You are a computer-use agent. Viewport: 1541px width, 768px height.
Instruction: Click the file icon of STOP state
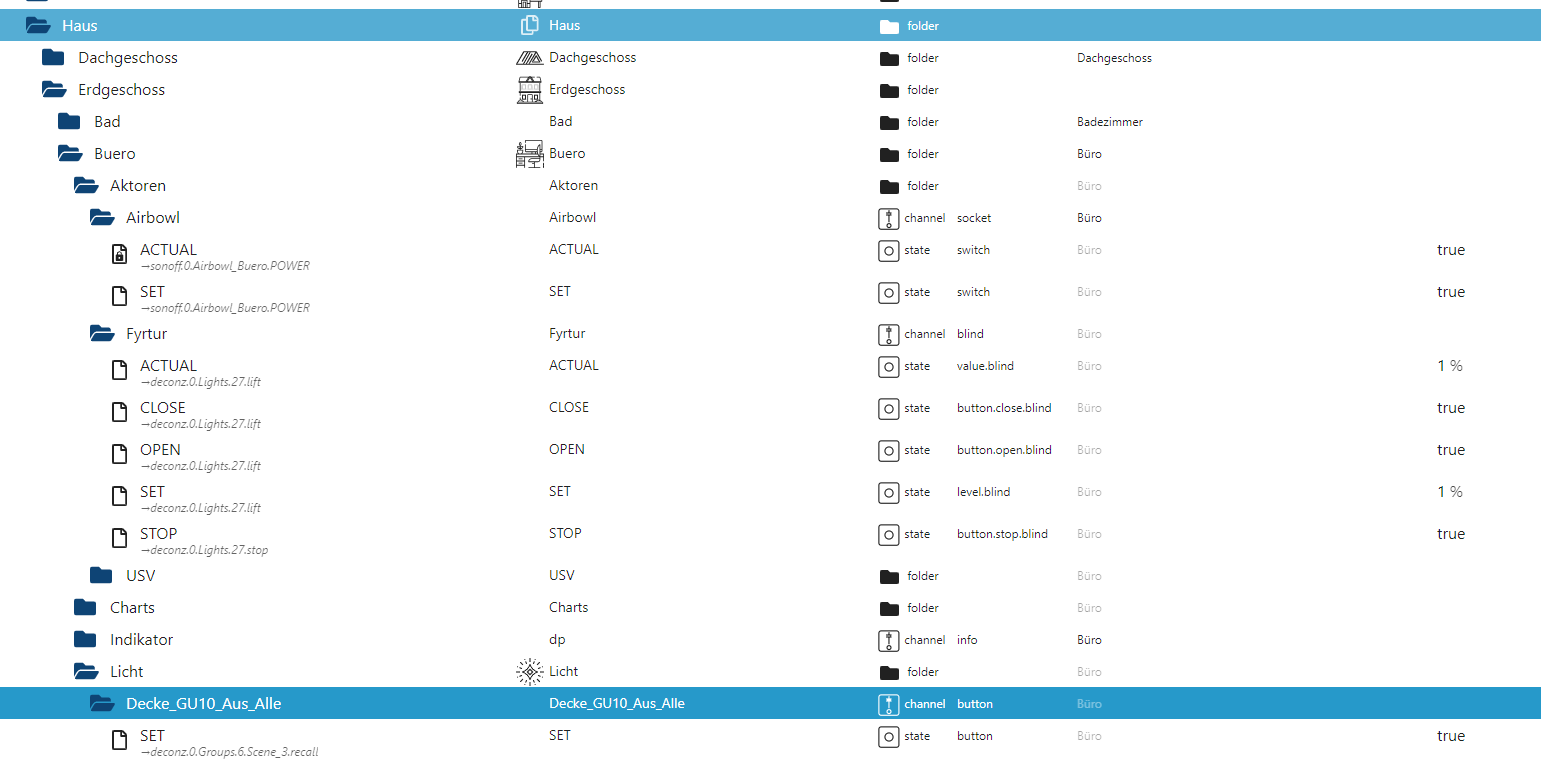pyautogui.click(x=119, y=538)
